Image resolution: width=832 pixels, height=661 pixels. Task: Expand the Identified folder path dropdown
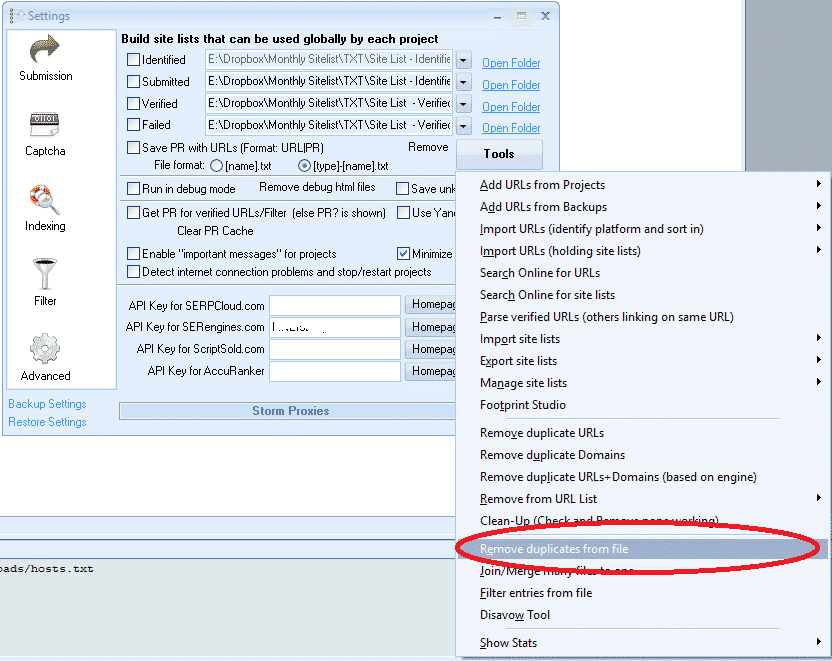coord(463,60)
